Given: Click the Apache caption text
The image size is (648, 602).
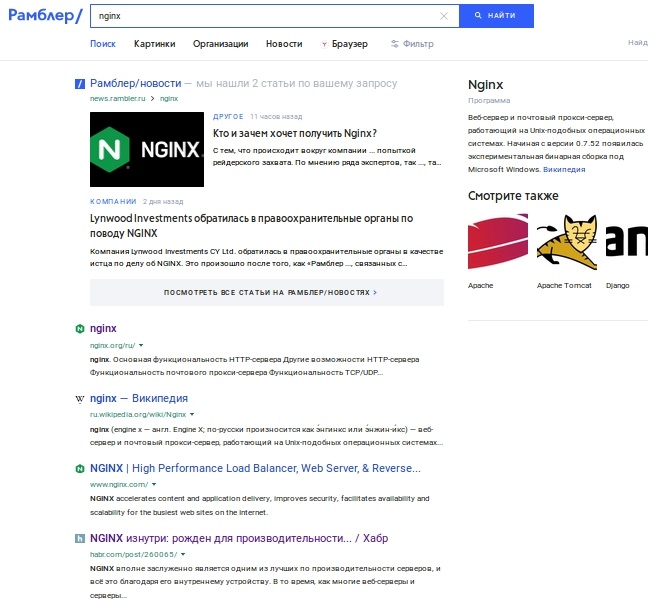Looking at the screenshot, I should click(481, 286).
